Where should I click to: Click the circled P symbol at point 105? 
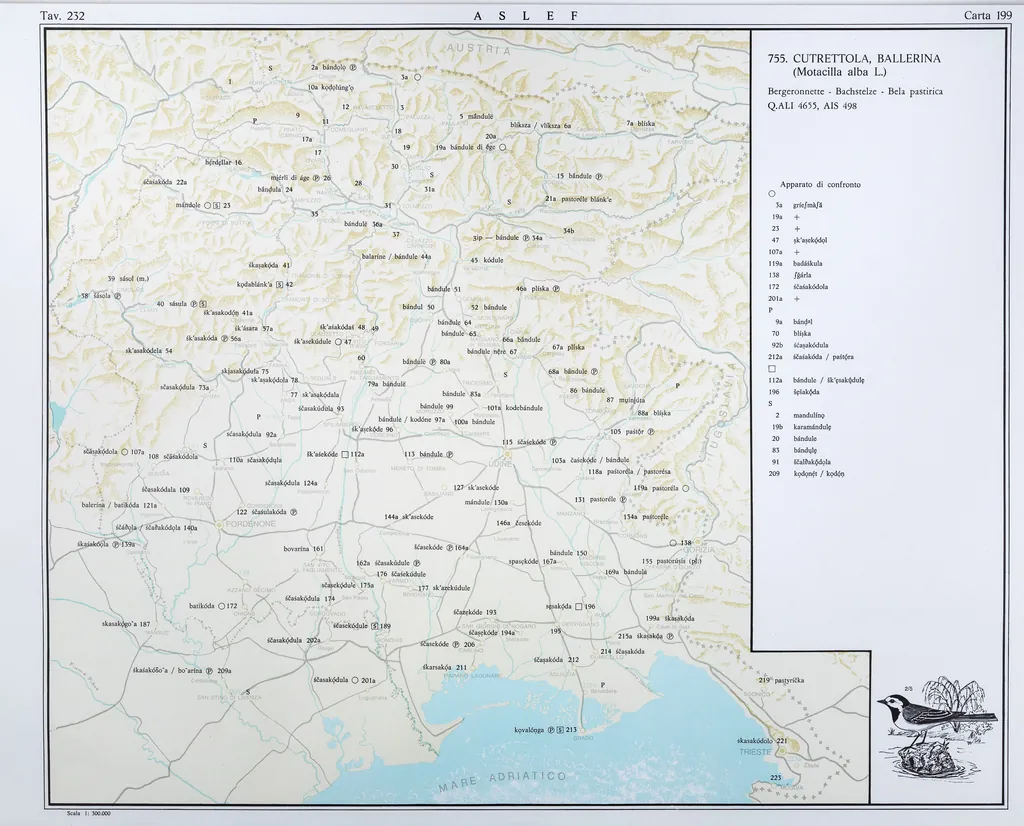[650, 432]
